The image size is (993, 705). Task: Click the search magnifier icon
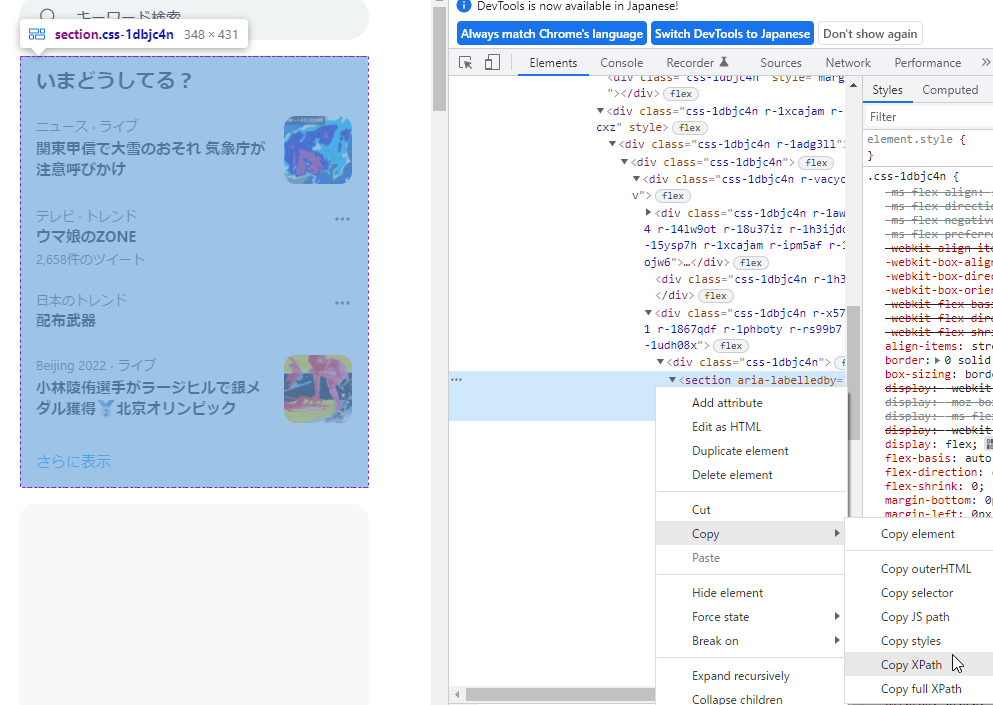point(48,16)
